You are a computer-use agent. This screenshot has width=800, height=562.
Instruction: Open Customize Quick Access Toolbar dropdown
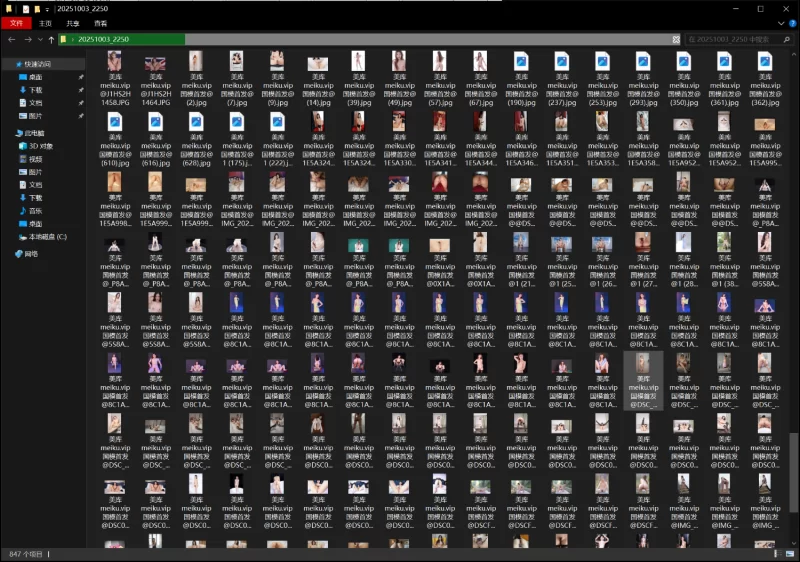49,8
